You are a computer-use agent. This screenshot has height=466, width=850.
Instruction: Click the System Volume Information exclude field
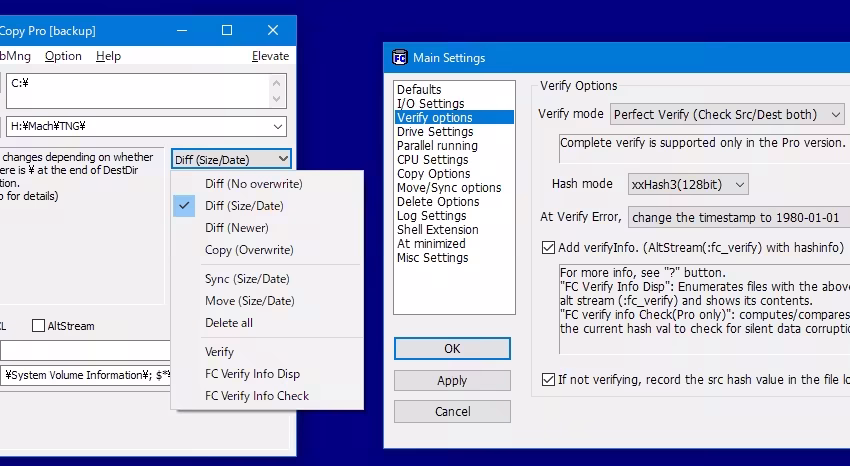pyautogui.click(x=86, y=375)
